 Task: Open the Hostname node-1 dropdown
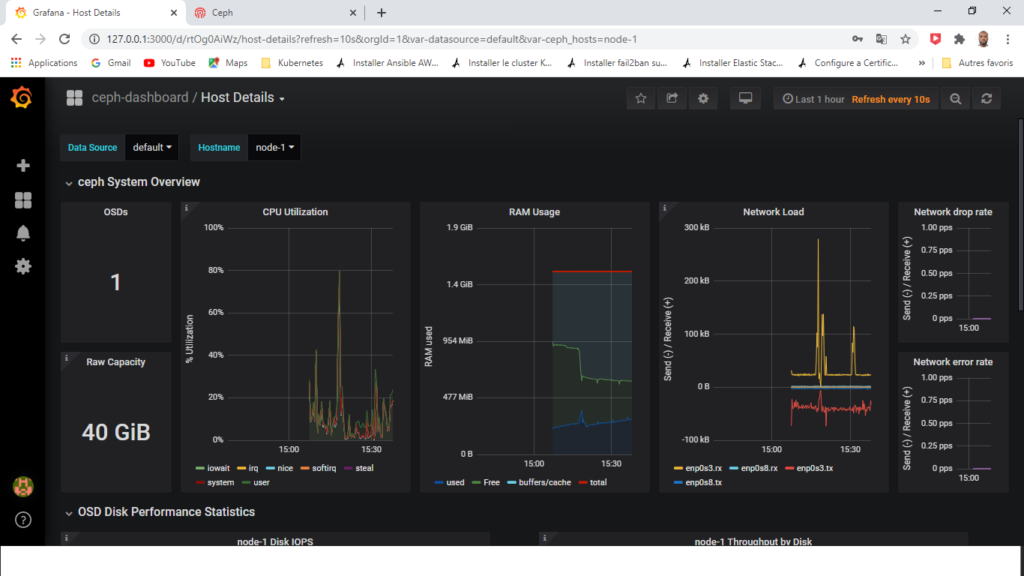tap(274, 148)
